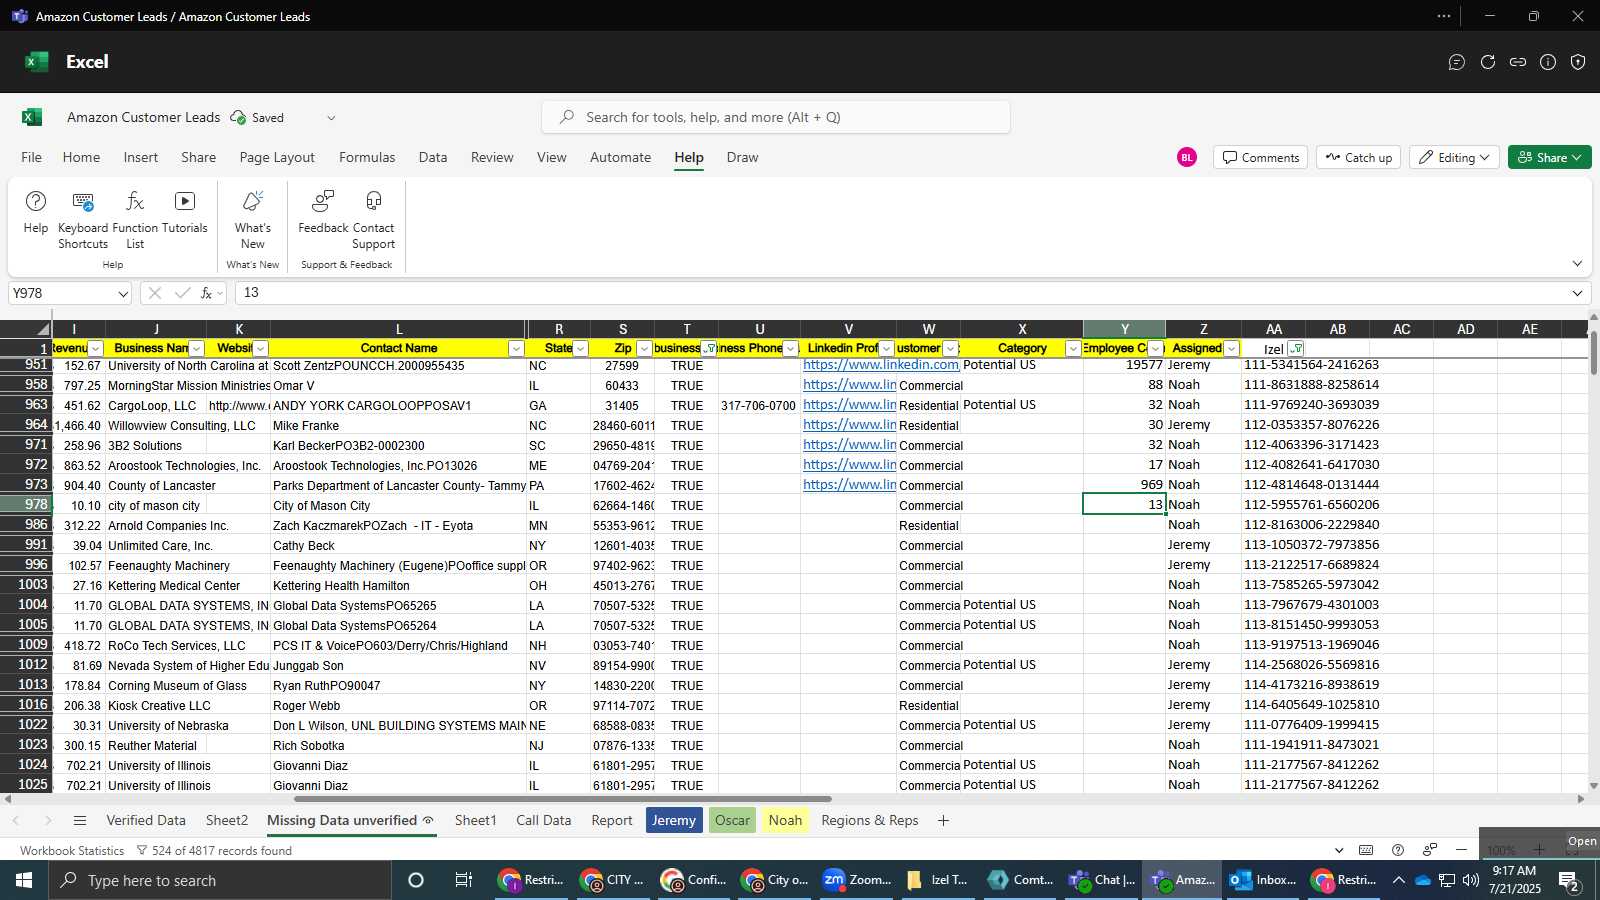Click the Comments button

(1260, 157)
